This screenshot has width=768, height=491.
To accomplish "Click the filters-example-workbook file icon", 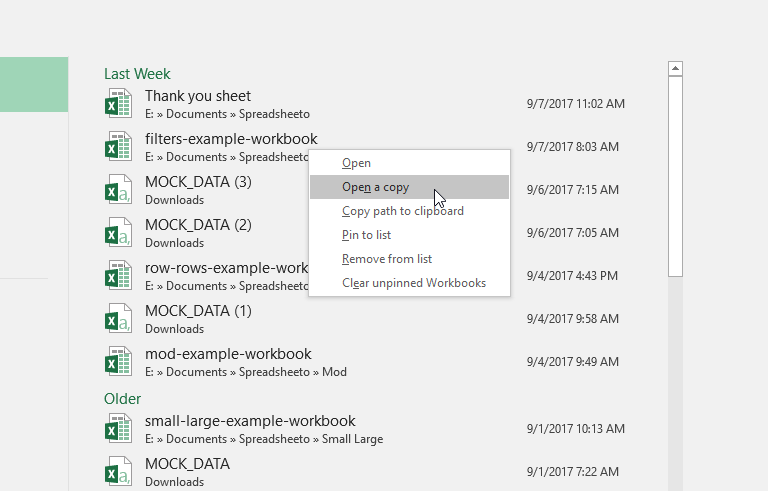I will click(118, 146).
